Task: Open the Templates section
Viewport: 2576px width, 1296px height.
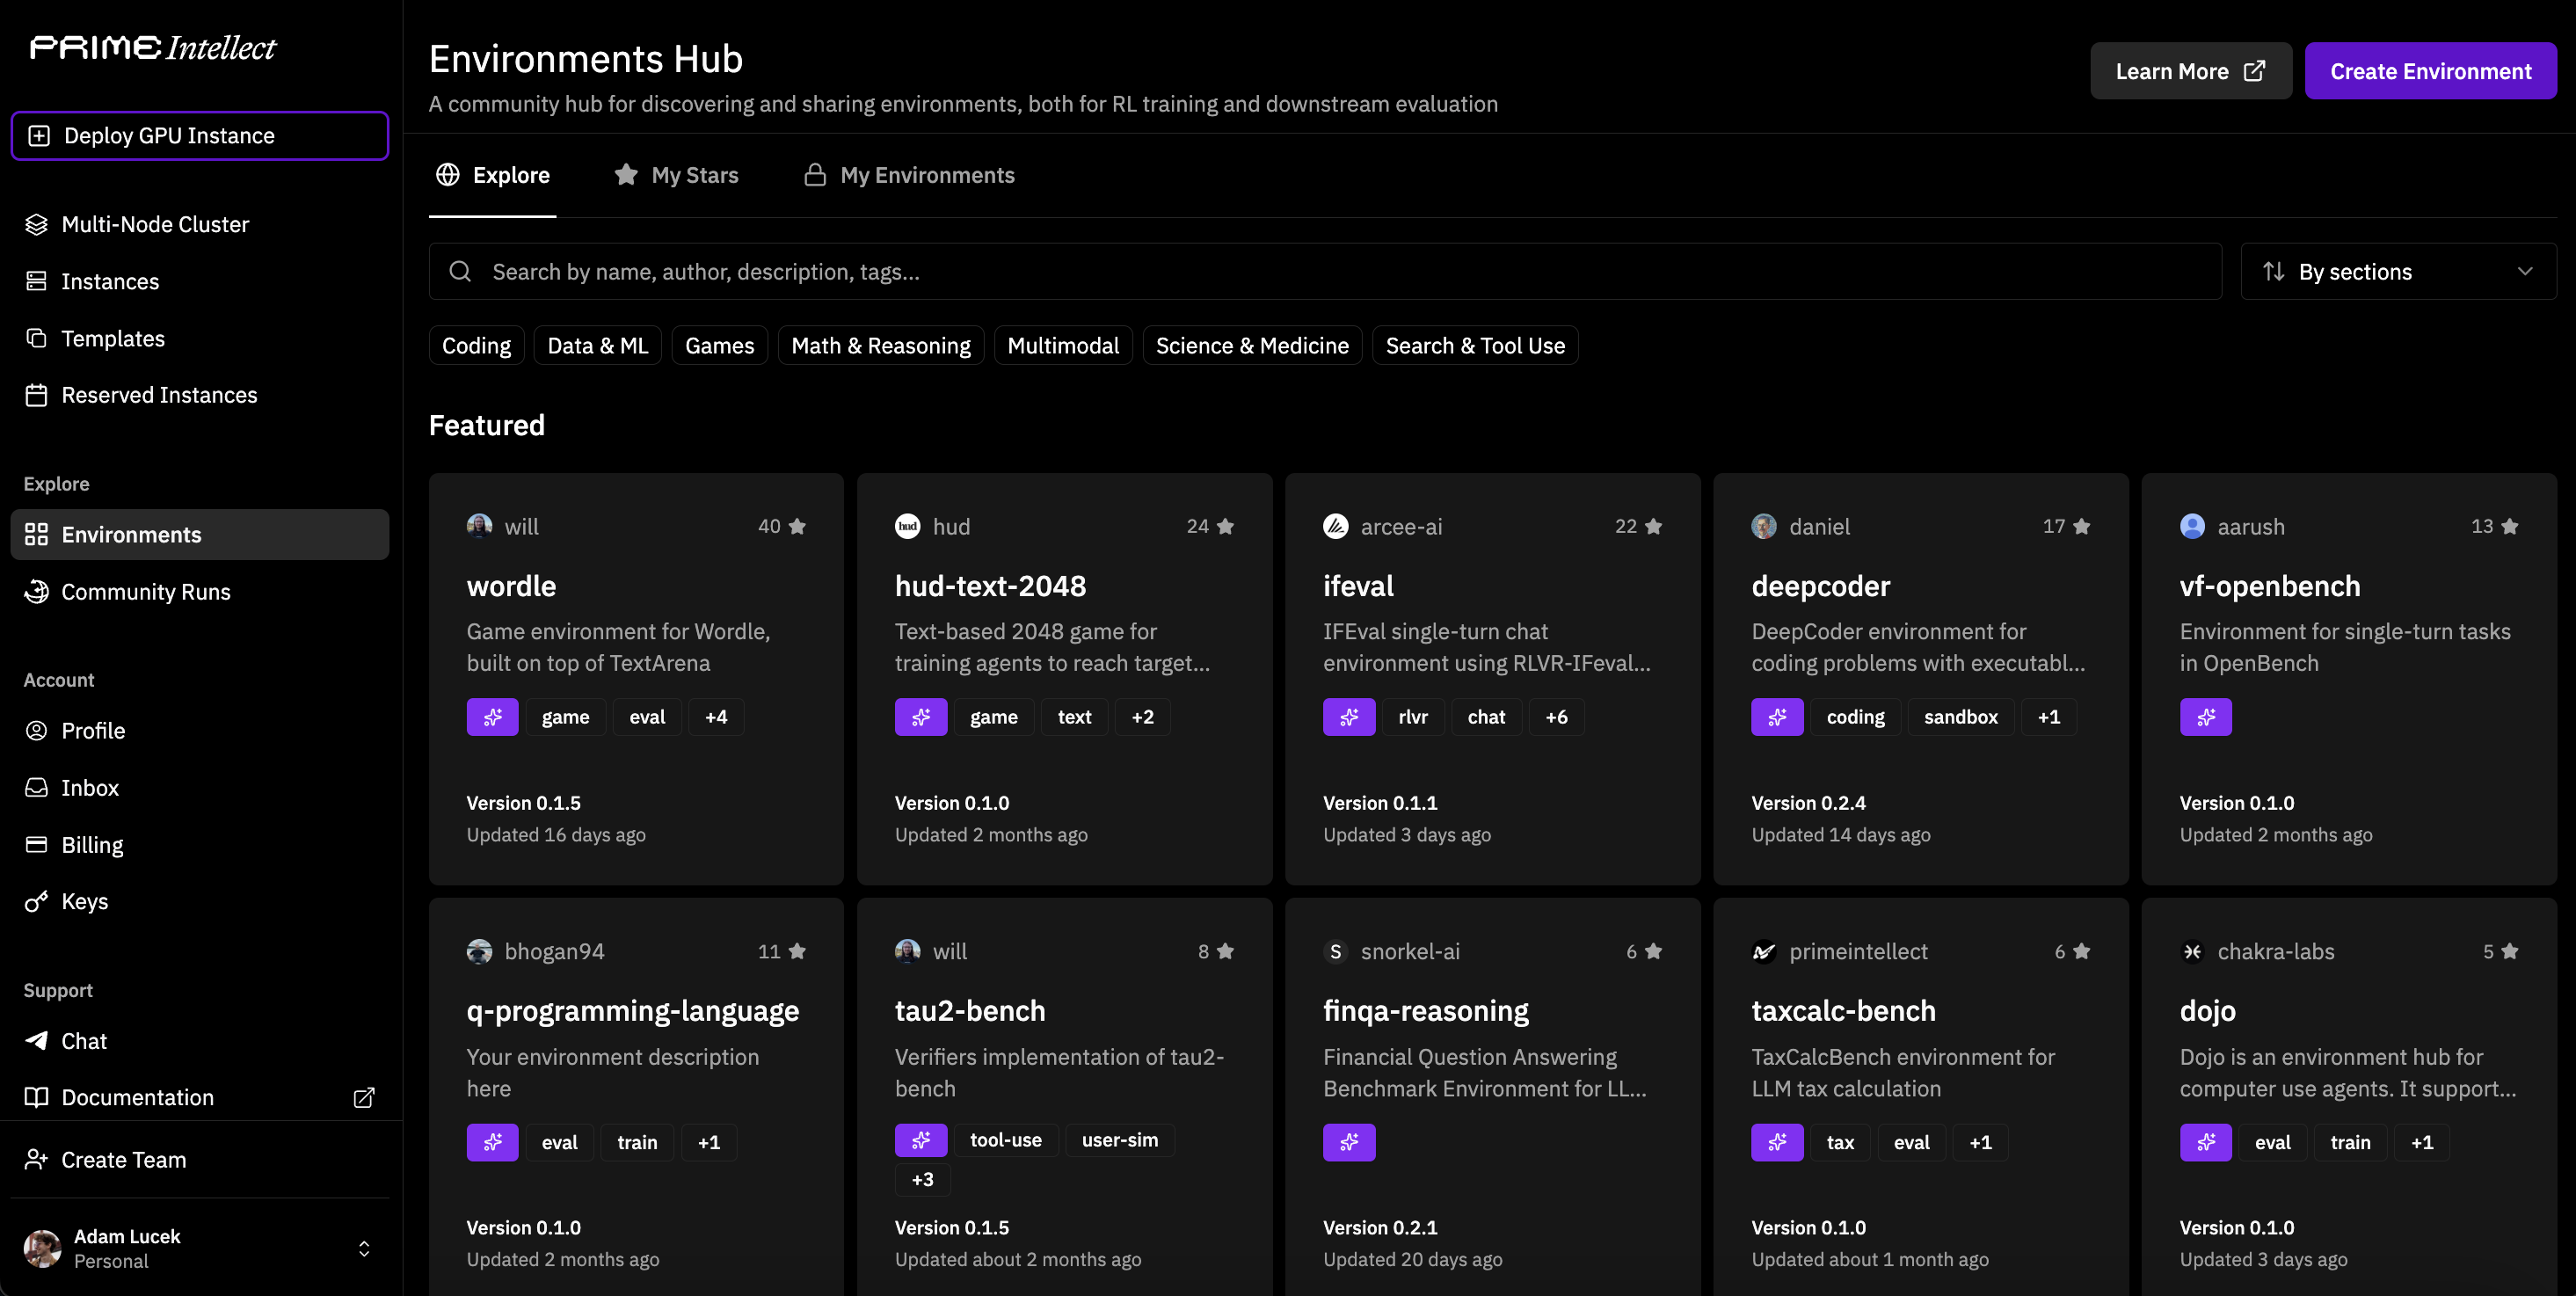Action: [x=113, y=338]
